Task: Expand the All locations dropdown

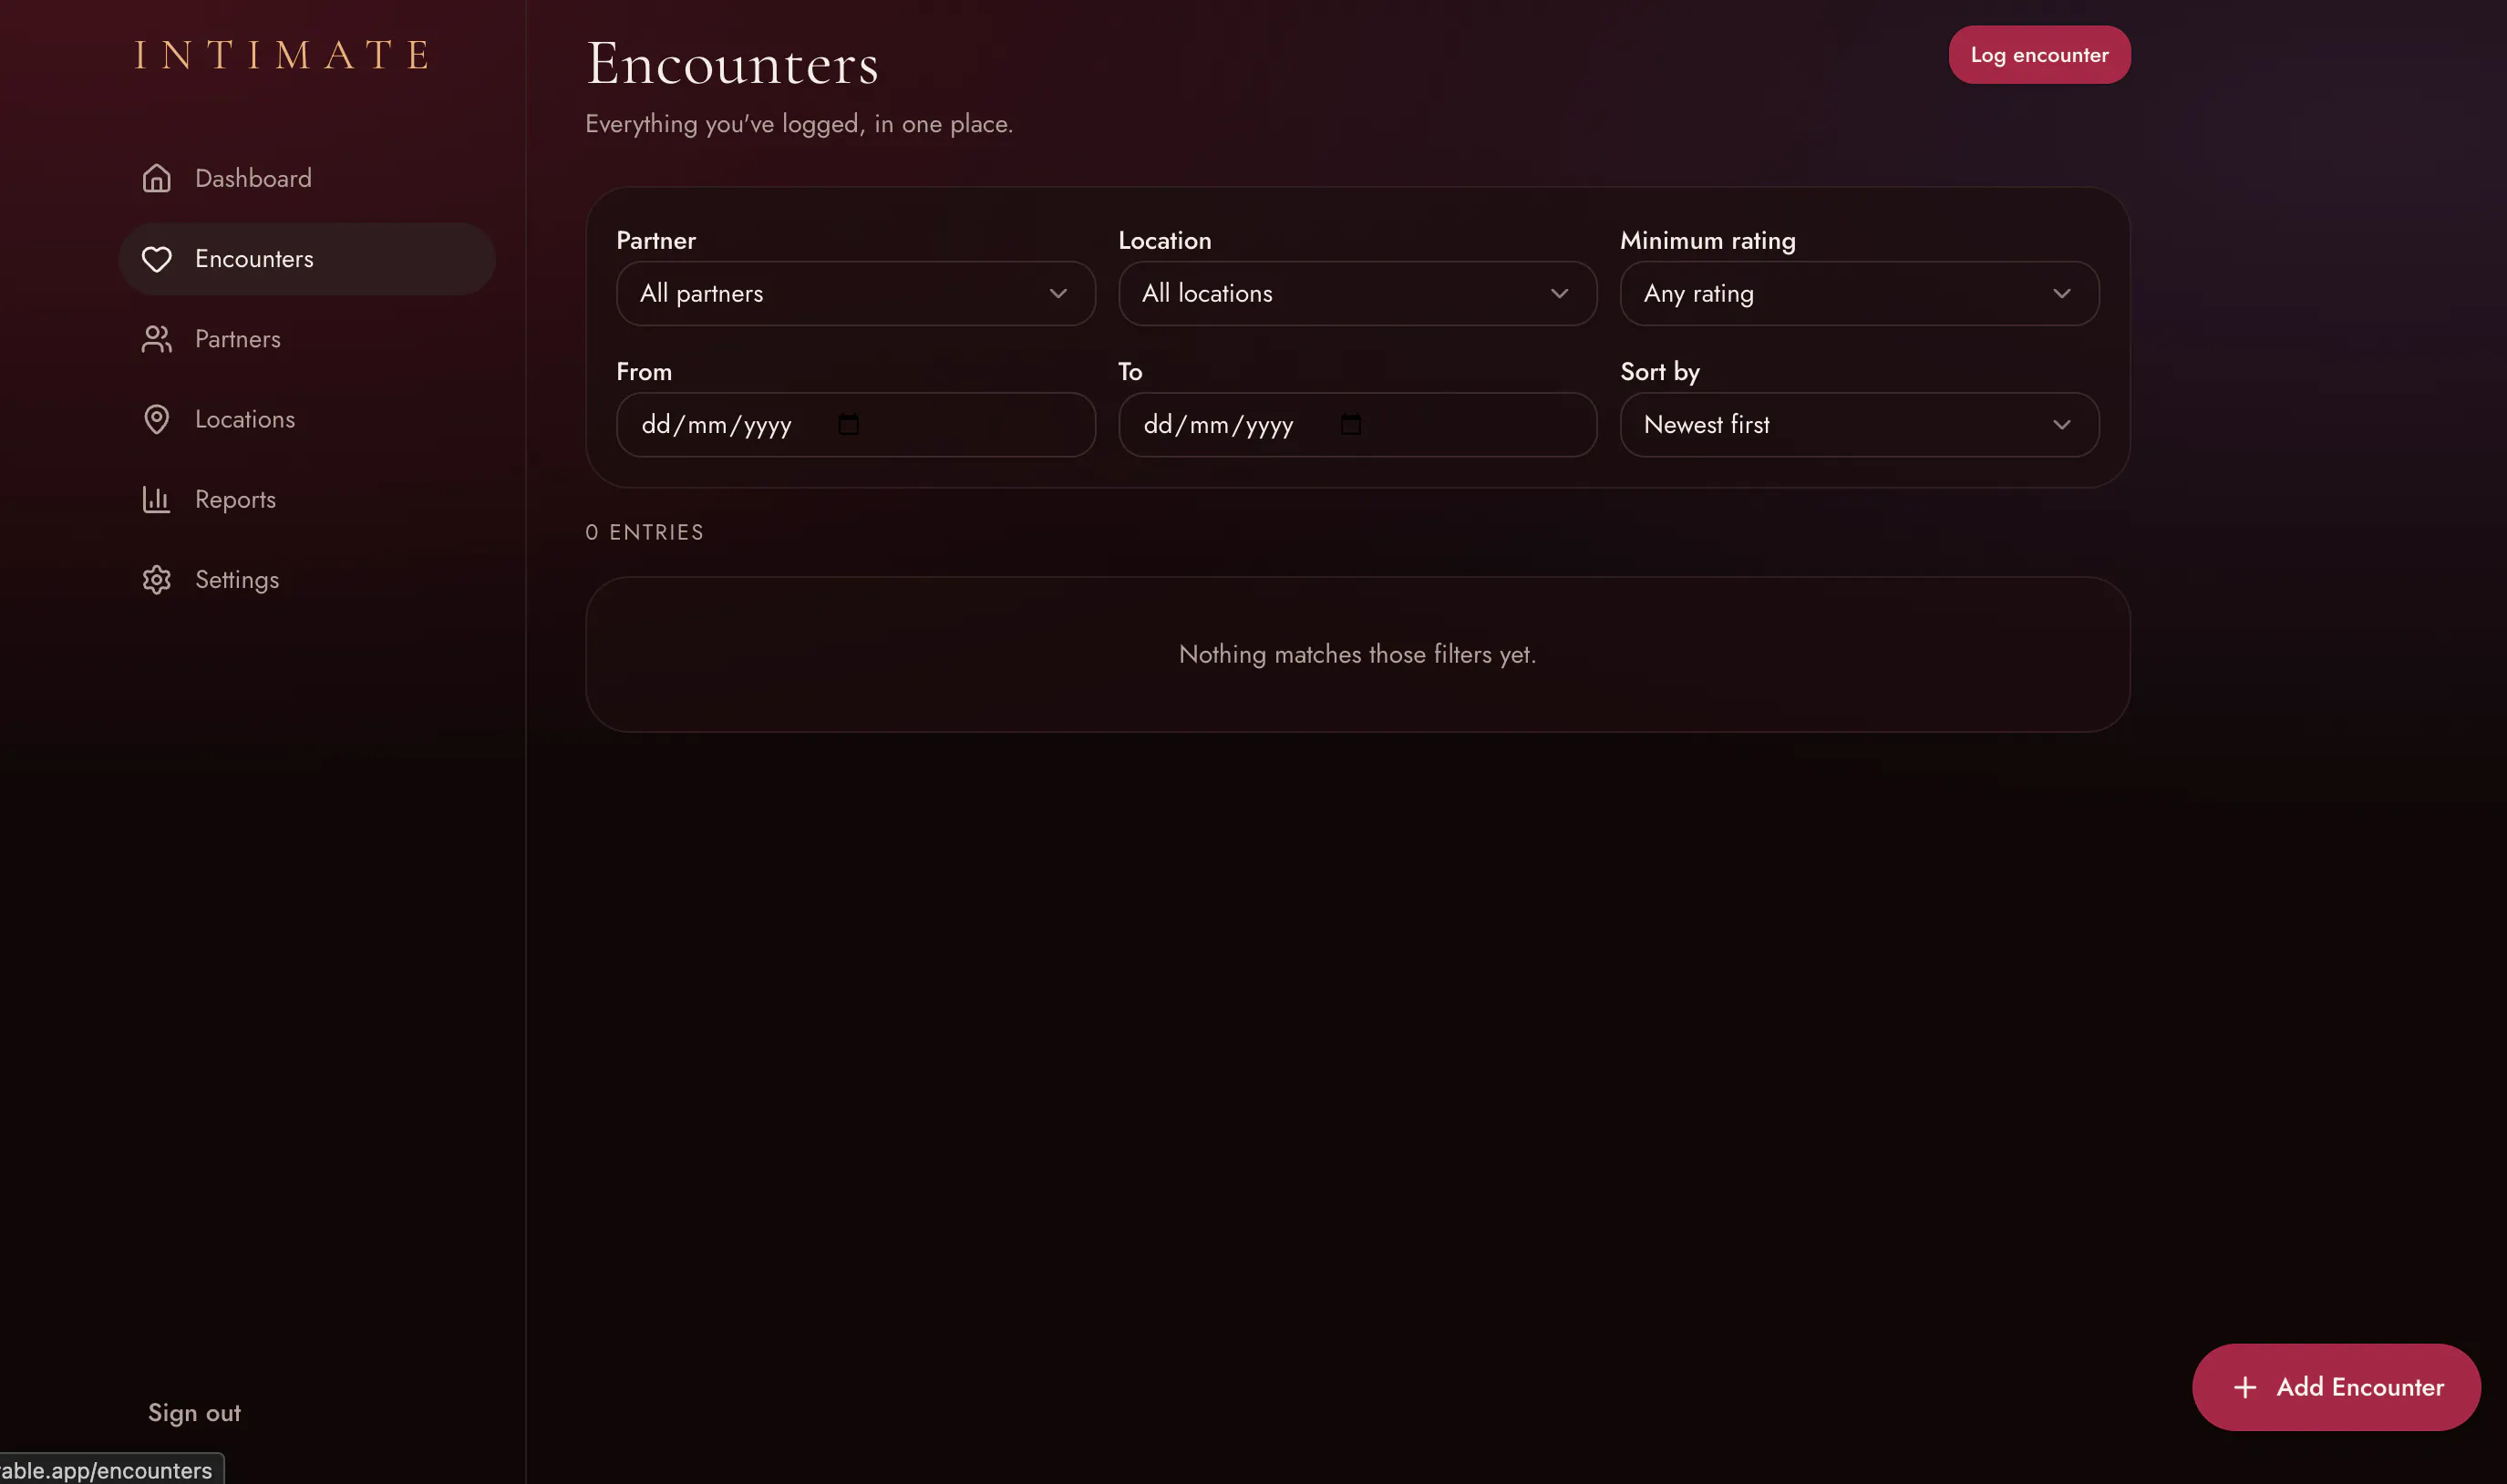Action: coord(1357,293)
